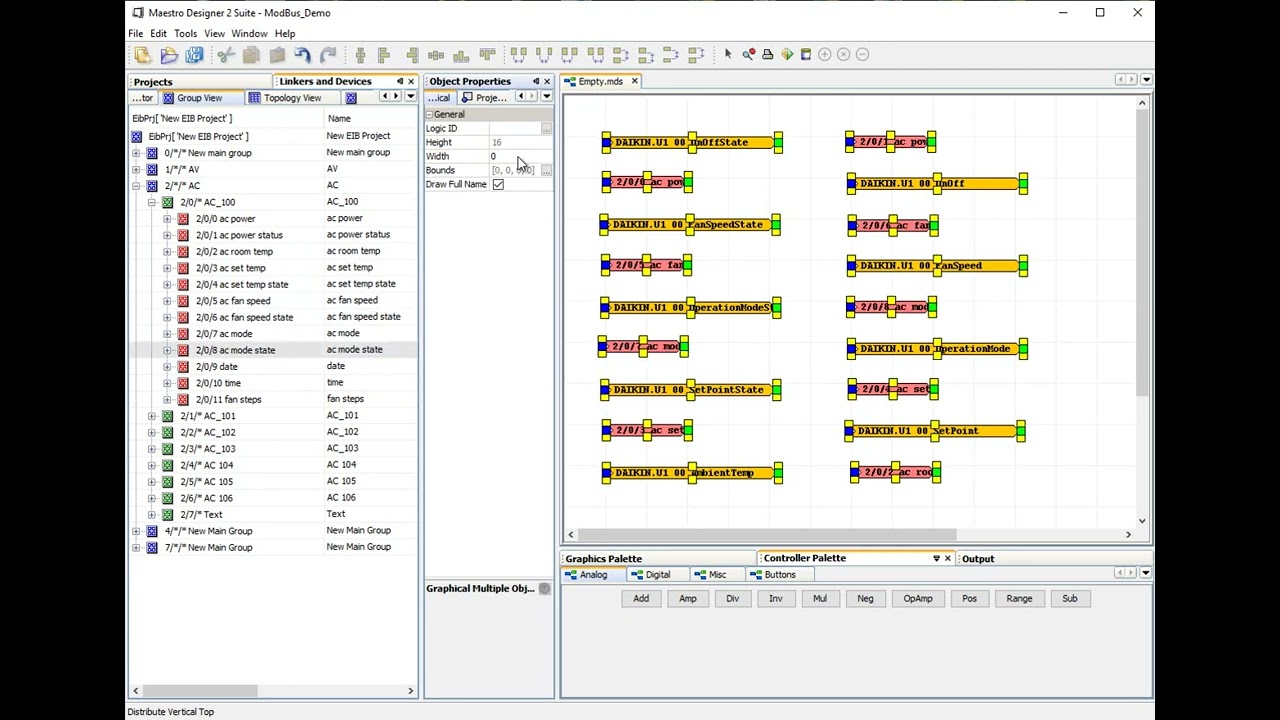Open tab list dropdown in Linkers panel
Viewport: 1280px width, 720px height.
tap(410, 97)
